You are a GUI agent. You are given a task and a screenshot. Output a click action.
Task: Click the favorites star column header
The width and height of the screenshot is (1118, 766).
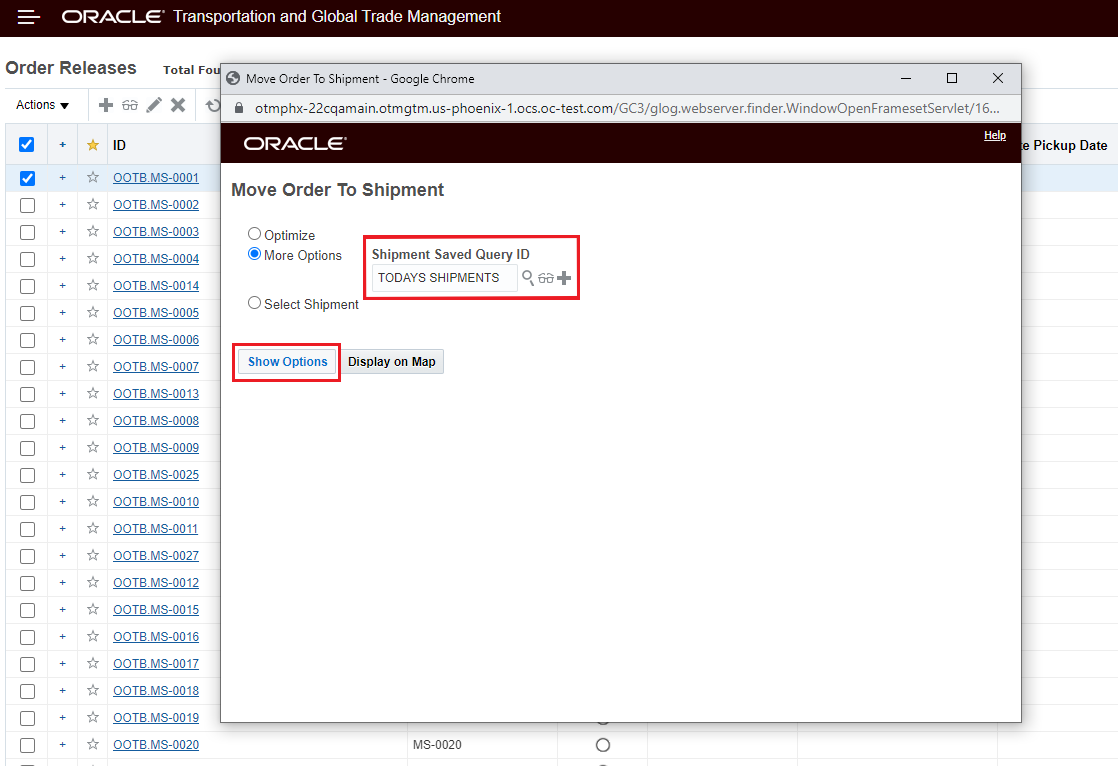[93, 145]
